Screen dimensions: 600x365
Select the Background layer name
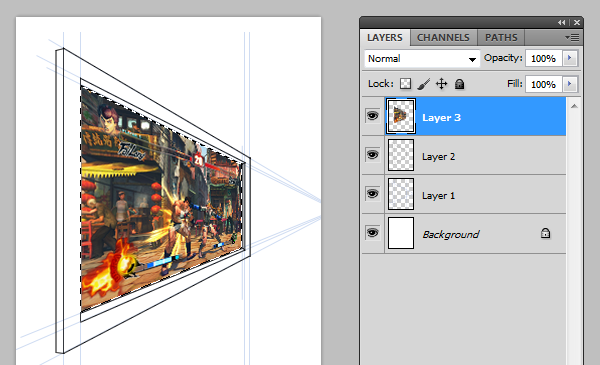(x=450, y=234)
